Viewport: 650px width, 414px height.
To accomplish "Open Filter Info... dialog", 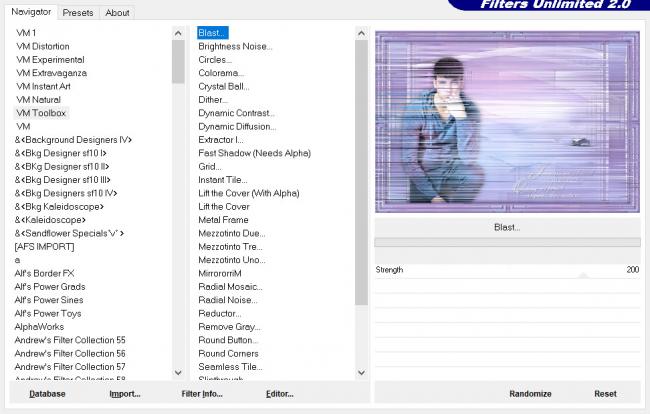I will coord(204,394).
